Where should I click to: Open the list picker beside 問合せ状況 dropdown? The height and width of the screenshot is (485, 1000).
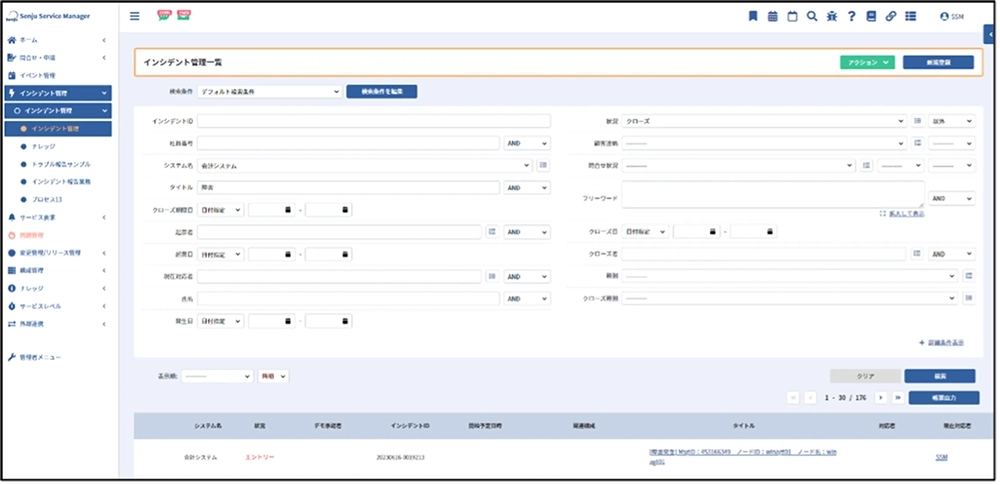tap(866, 165)
